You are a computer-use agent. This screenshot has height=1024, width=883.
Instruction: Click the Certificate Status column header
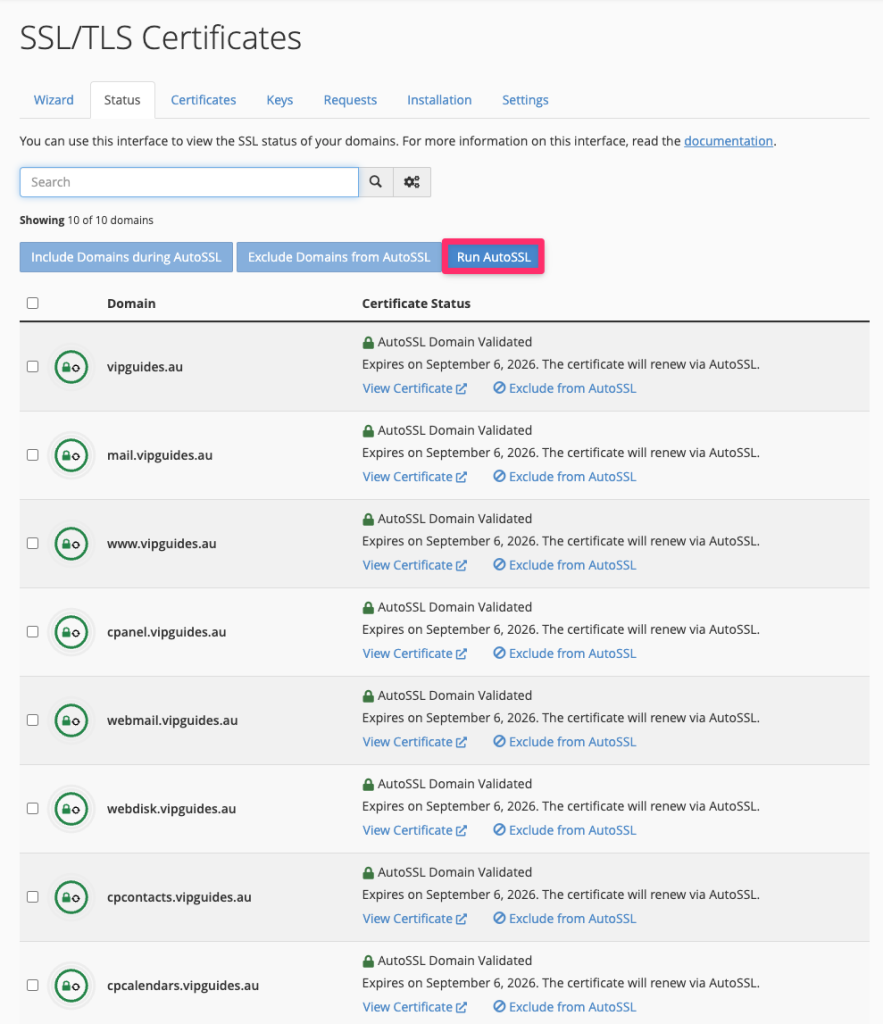click(x=416, y=304)
